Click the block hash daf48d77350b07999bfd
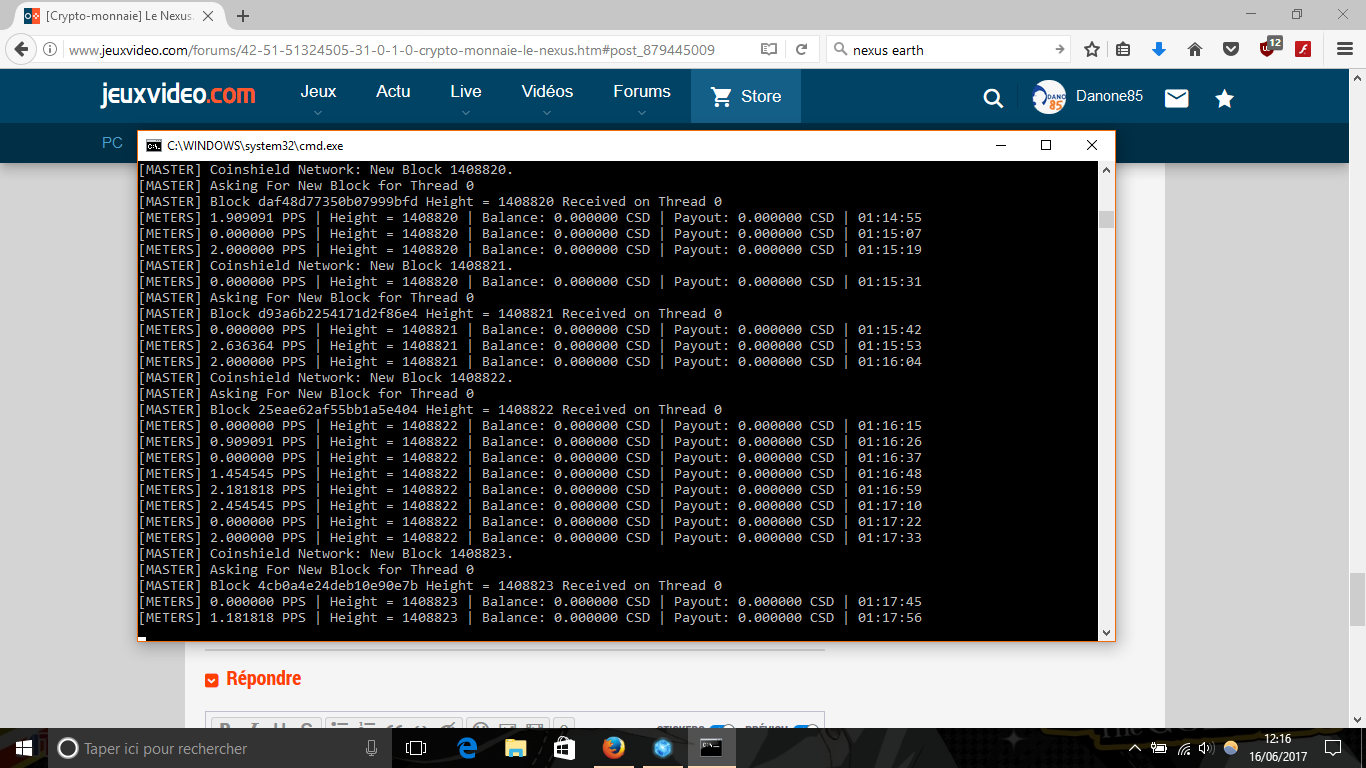 click(x=337, y=202)
